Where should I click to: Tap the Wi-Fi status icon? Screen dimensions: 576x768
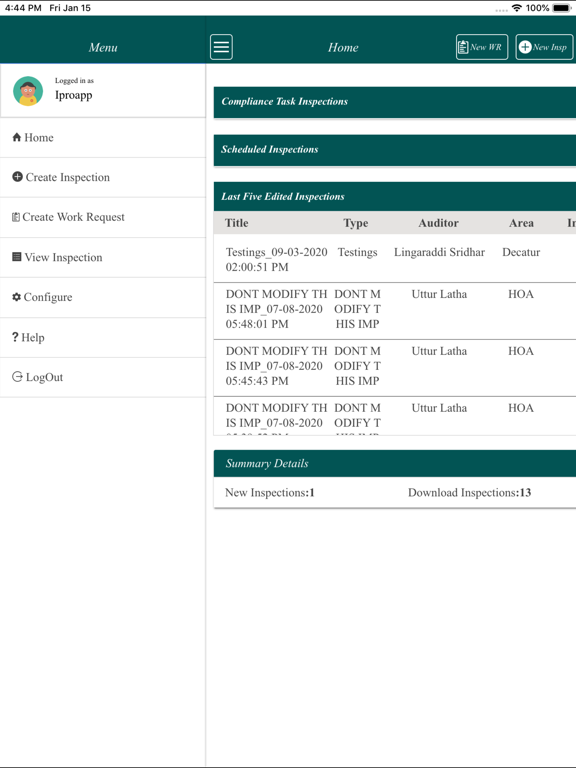pyautogui.click(x=516, y=8)
